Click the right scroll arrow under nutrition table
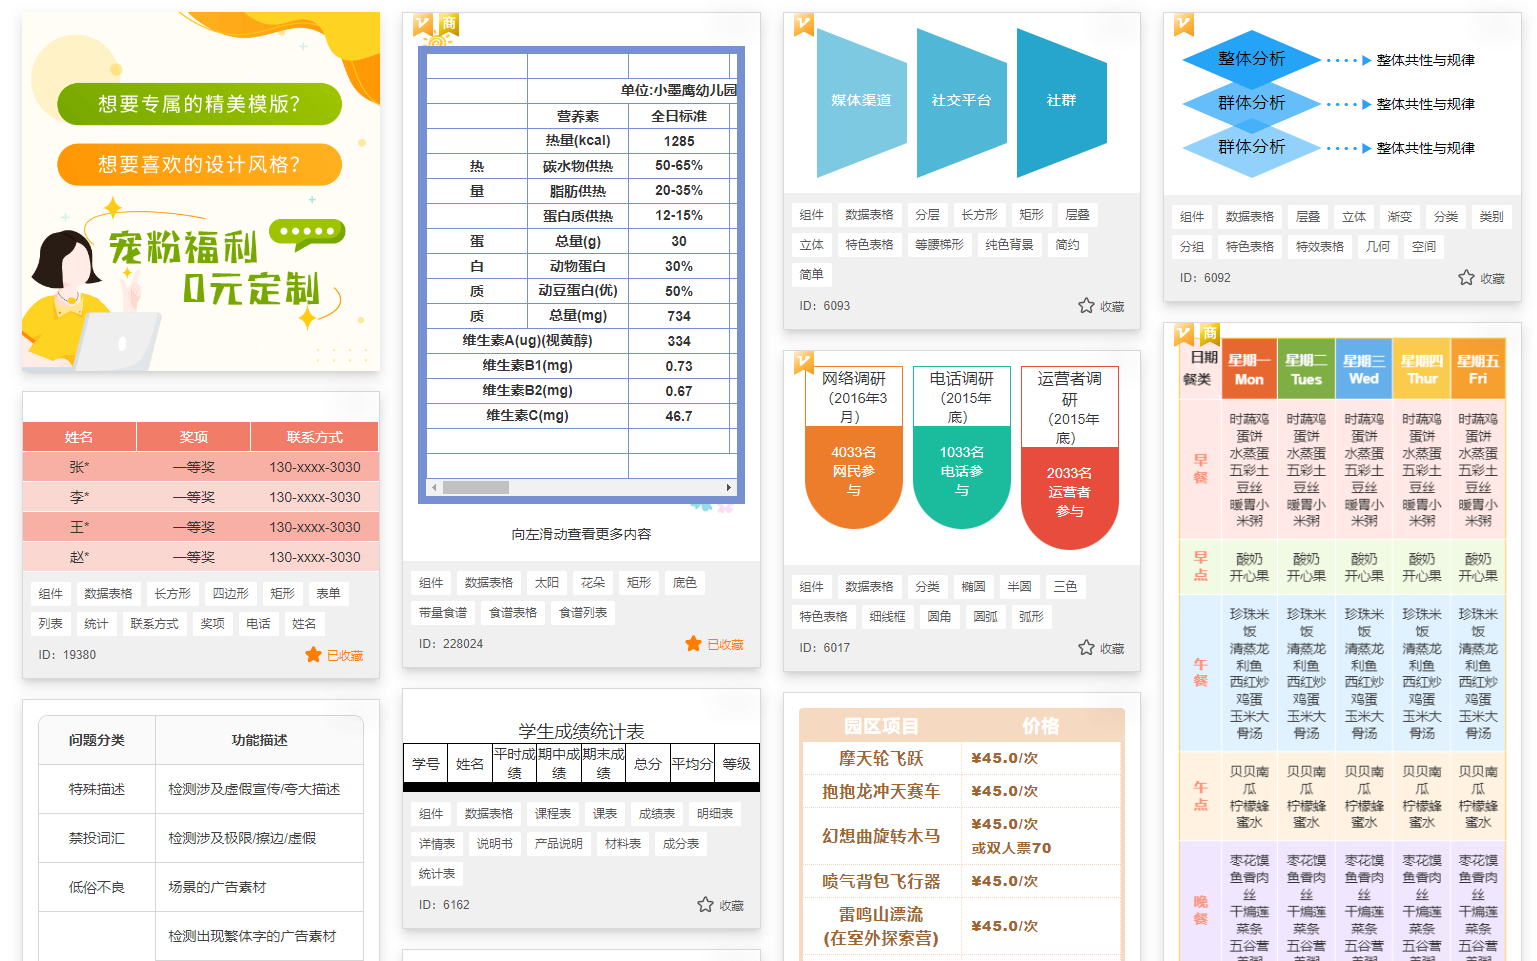 click(728, 488)
